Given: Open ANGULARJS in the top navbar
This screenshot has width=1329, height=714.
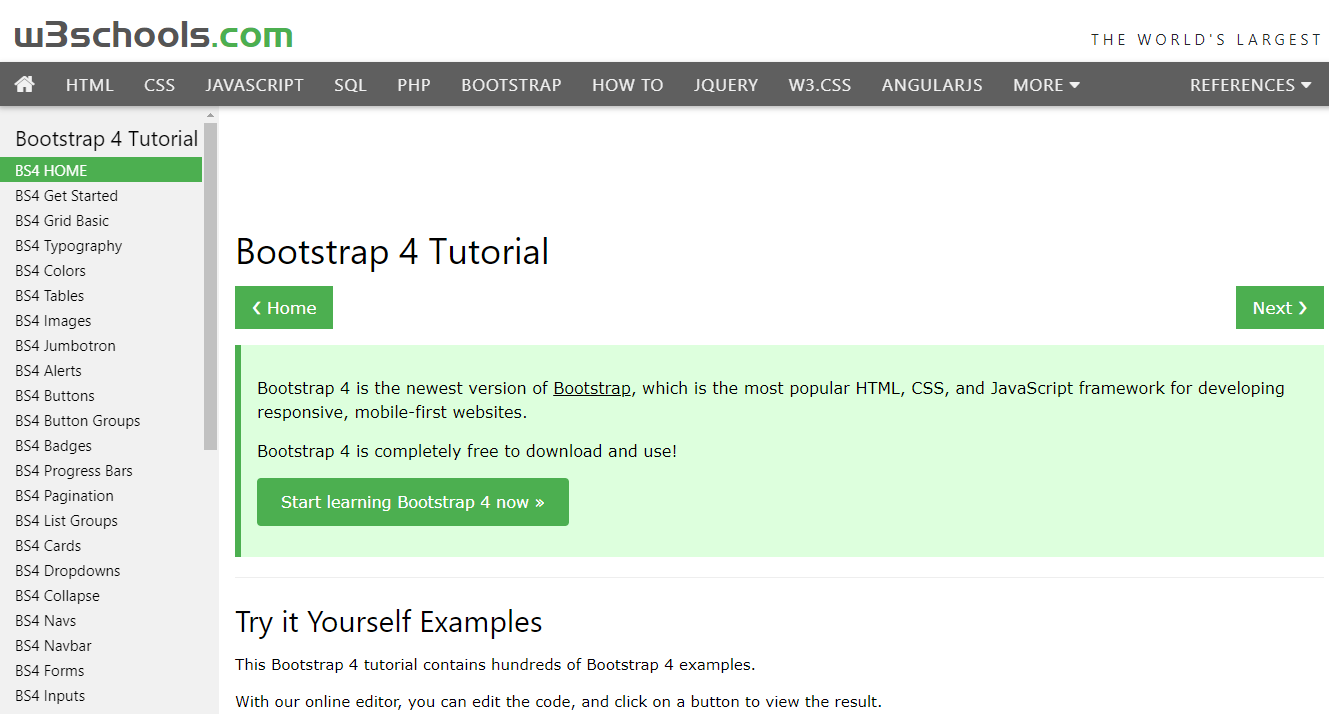Looking at the screenshot, I should (x=932, y=85).
